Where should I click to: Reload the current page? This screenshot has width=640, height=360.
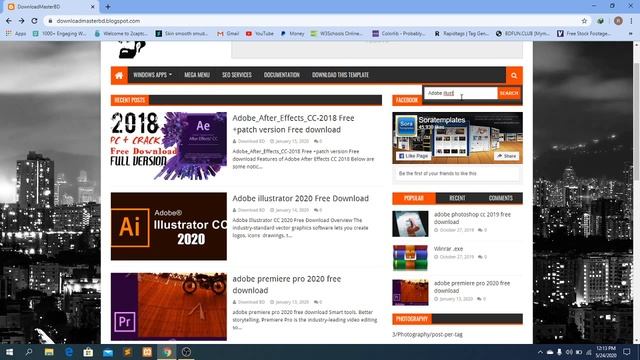(35, 21)
